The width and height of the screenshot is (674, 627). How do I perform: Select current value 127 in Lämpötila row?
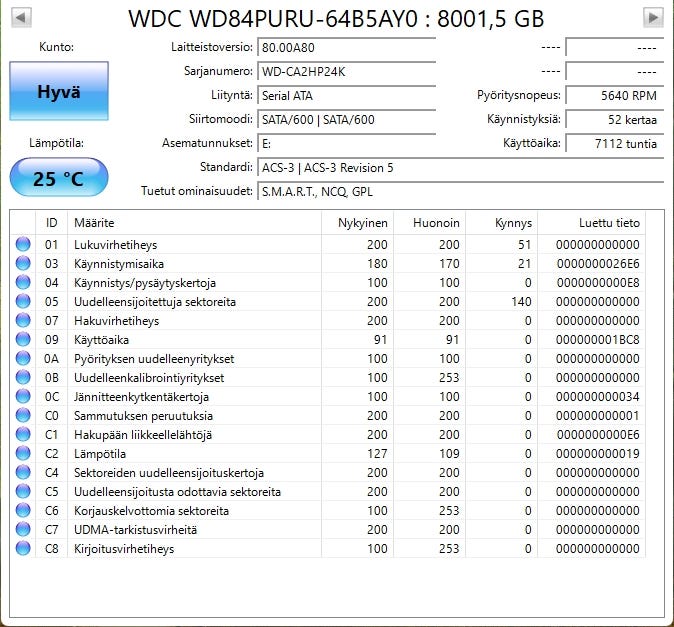[377, 453]
